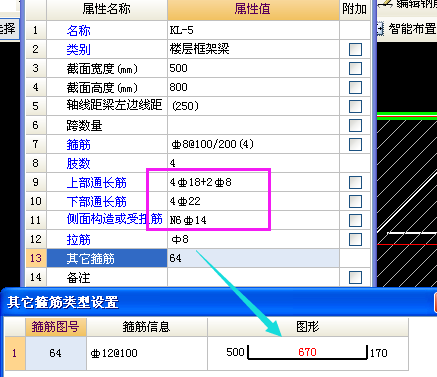This screenshot has width=437, height=377.
Task: Tick the 附加 checkbox for 轴线距梁左边线距 row
Action: [355, 106]
